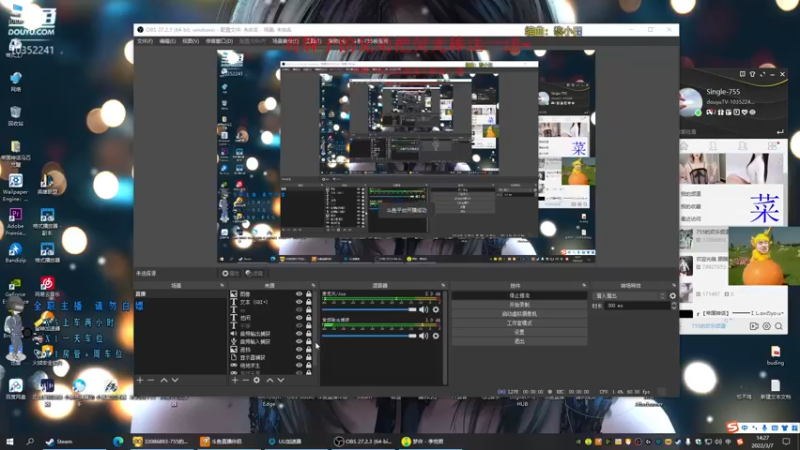
Task: Open Properties gear for selected source
Action: point(230,273)
